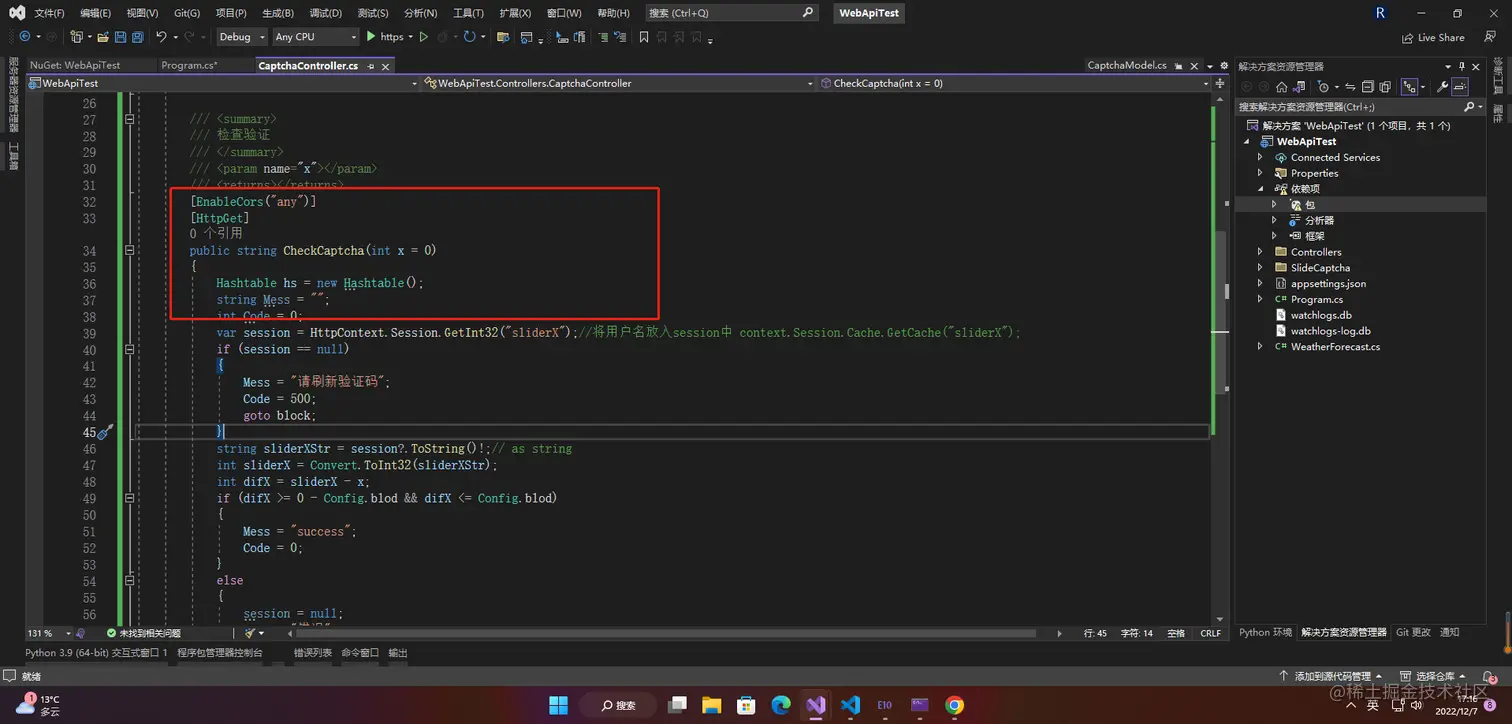Screen dimensions: 1512x724
Task: Click the Properties wrench icon
Action: pyautogui.click(x=1443, y=87)
